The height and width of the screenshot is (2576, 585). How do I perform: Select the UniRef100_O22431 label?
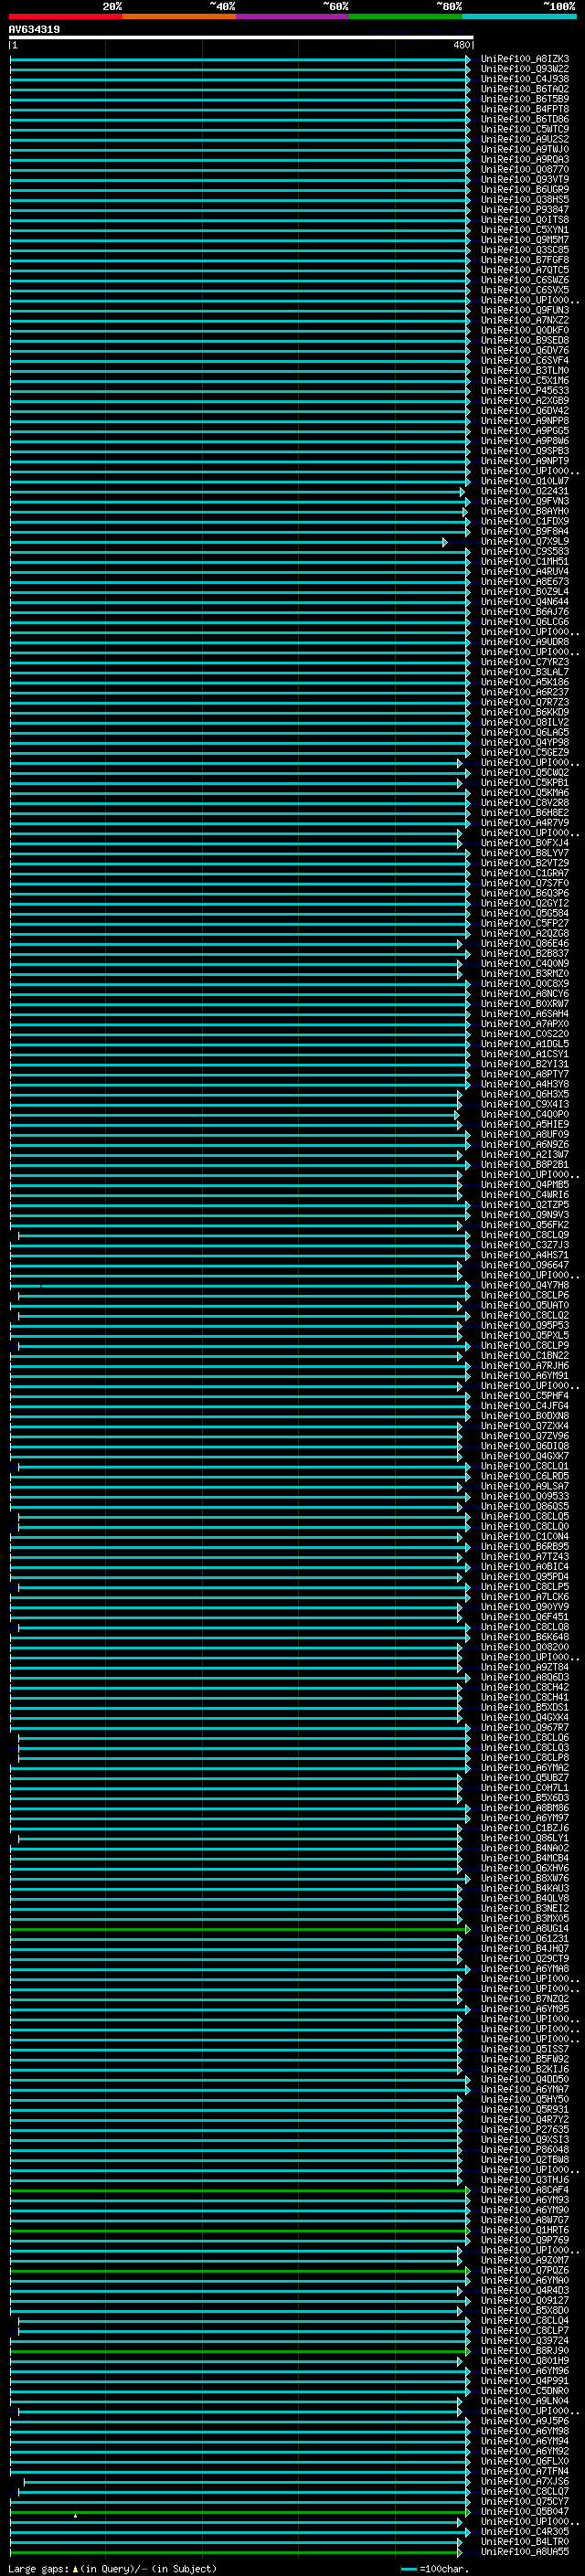(x=525, y=491)
